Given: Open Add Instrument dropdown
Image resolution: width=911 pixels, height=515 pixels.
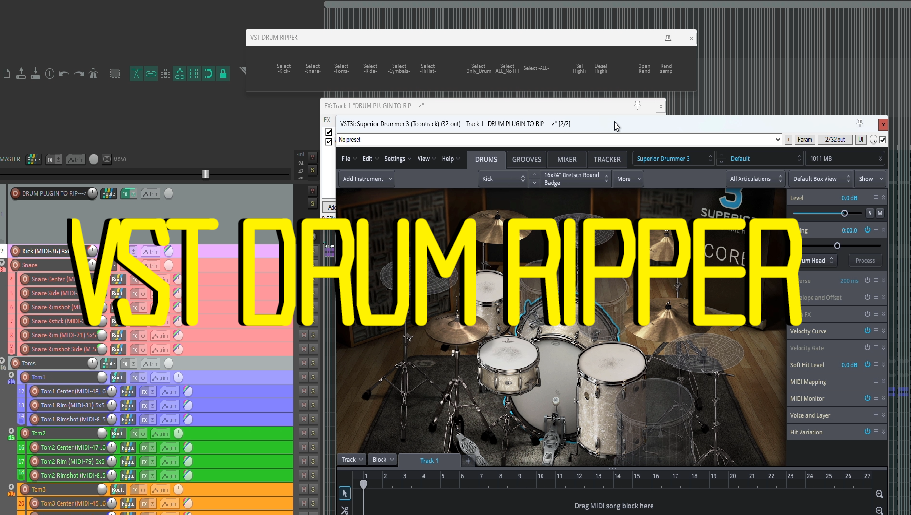Looking at the screenshot, I should click(x=367, y=179).
